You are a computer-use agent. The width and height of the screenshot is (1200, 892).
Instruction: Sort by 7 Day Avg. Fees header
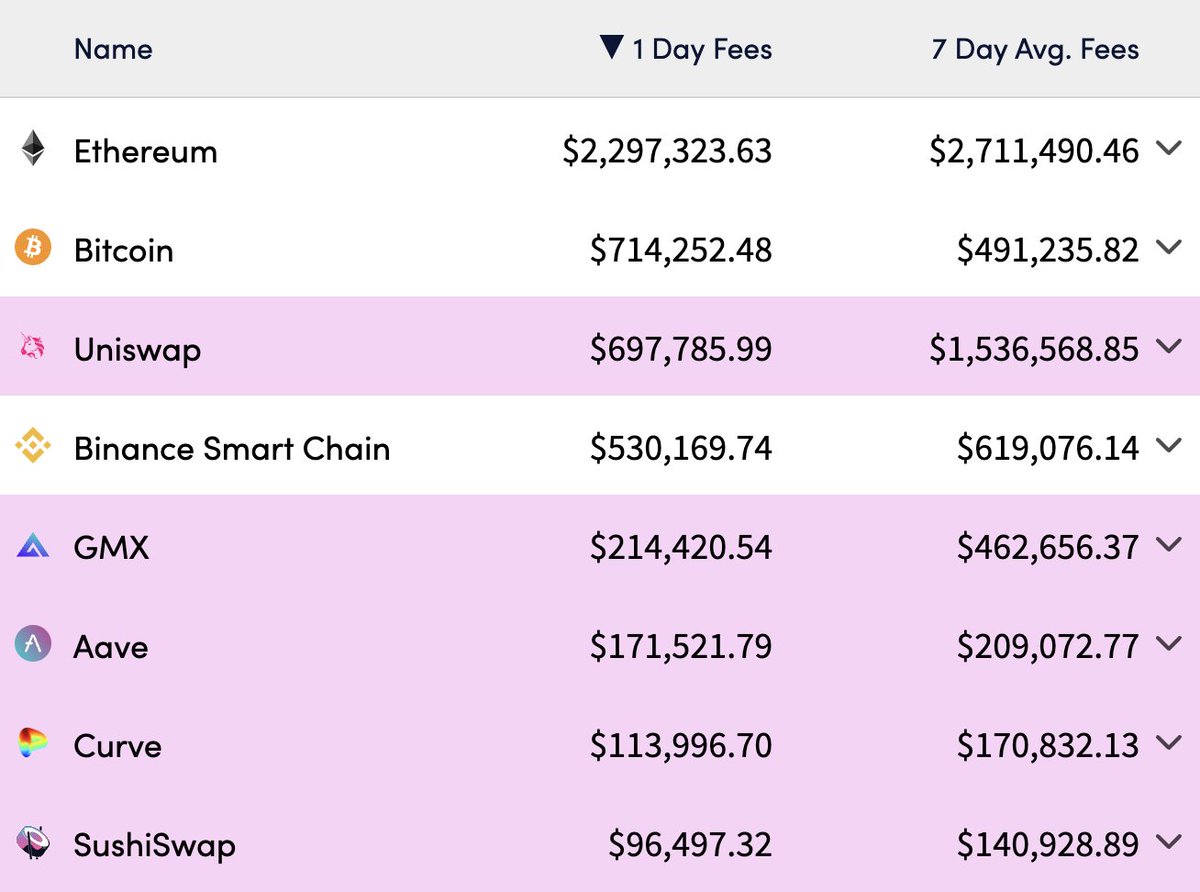point(1034,49)
